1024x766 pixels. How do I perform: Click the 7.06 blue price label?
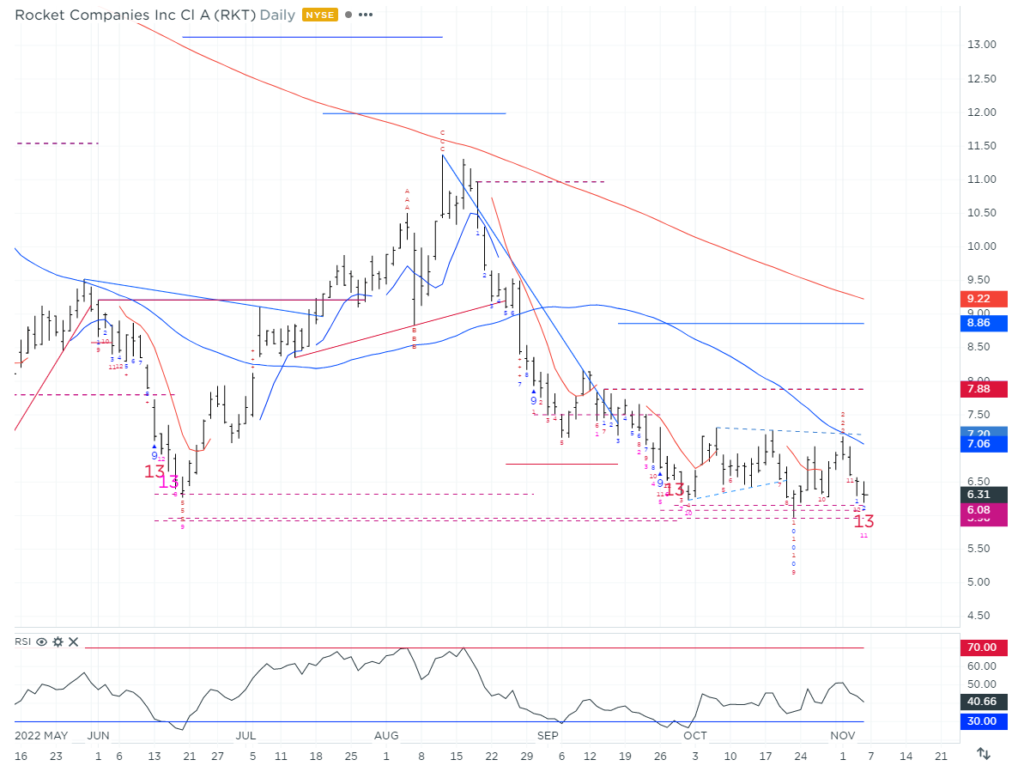click(x=984, y=444)
